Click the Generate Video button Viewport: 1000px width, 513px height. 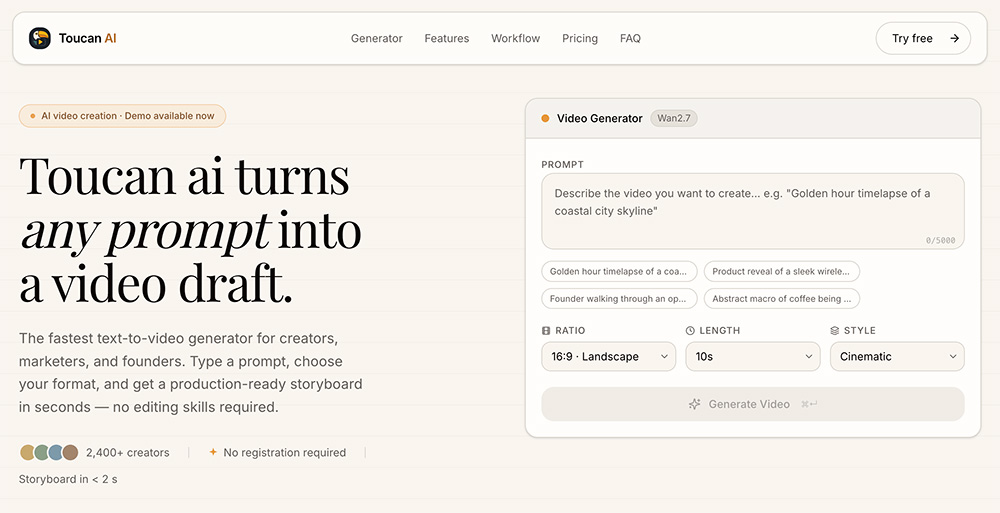[753, 404]
